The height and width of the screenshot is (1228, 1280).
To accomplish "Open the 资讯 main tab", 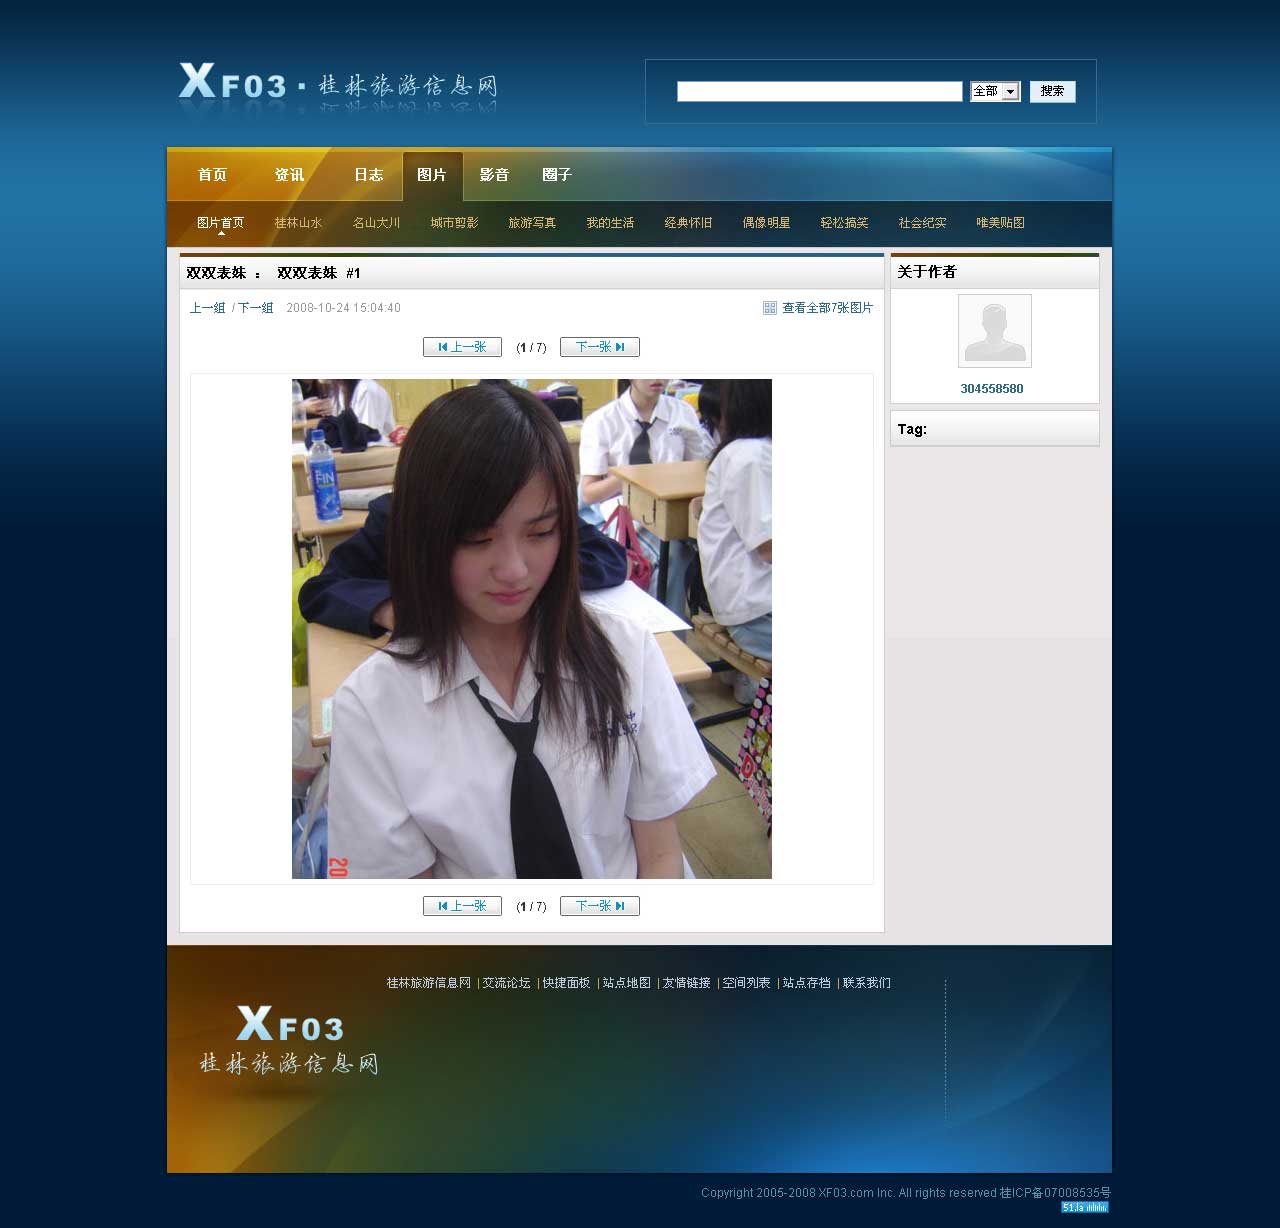I will click(x=290, y=175).
